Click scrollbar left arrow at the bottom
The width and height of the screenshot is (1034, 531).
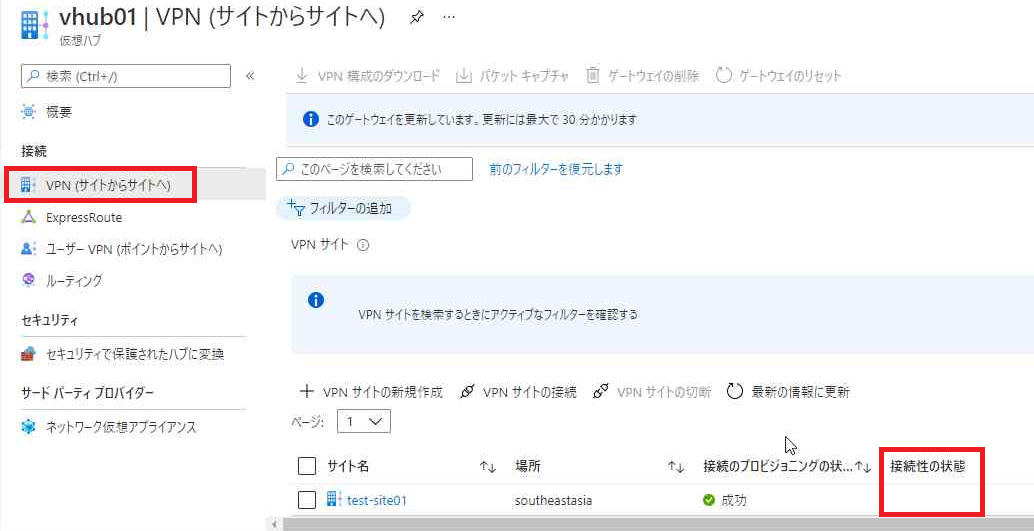click(273, 524)
